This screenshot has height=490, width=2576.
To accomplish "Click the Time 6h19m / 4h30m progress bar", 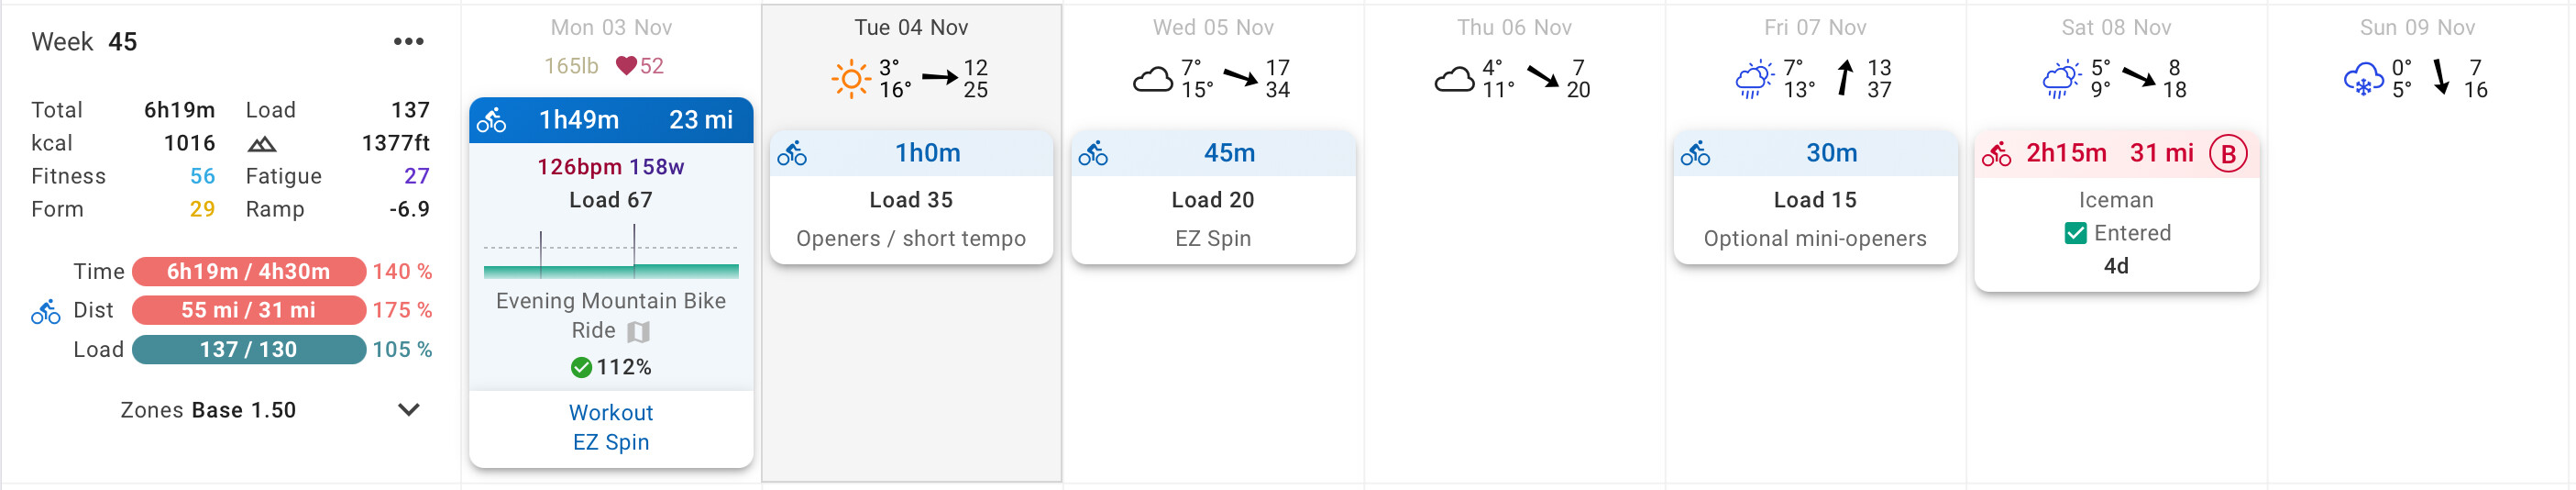I will [x=248, y=271].
